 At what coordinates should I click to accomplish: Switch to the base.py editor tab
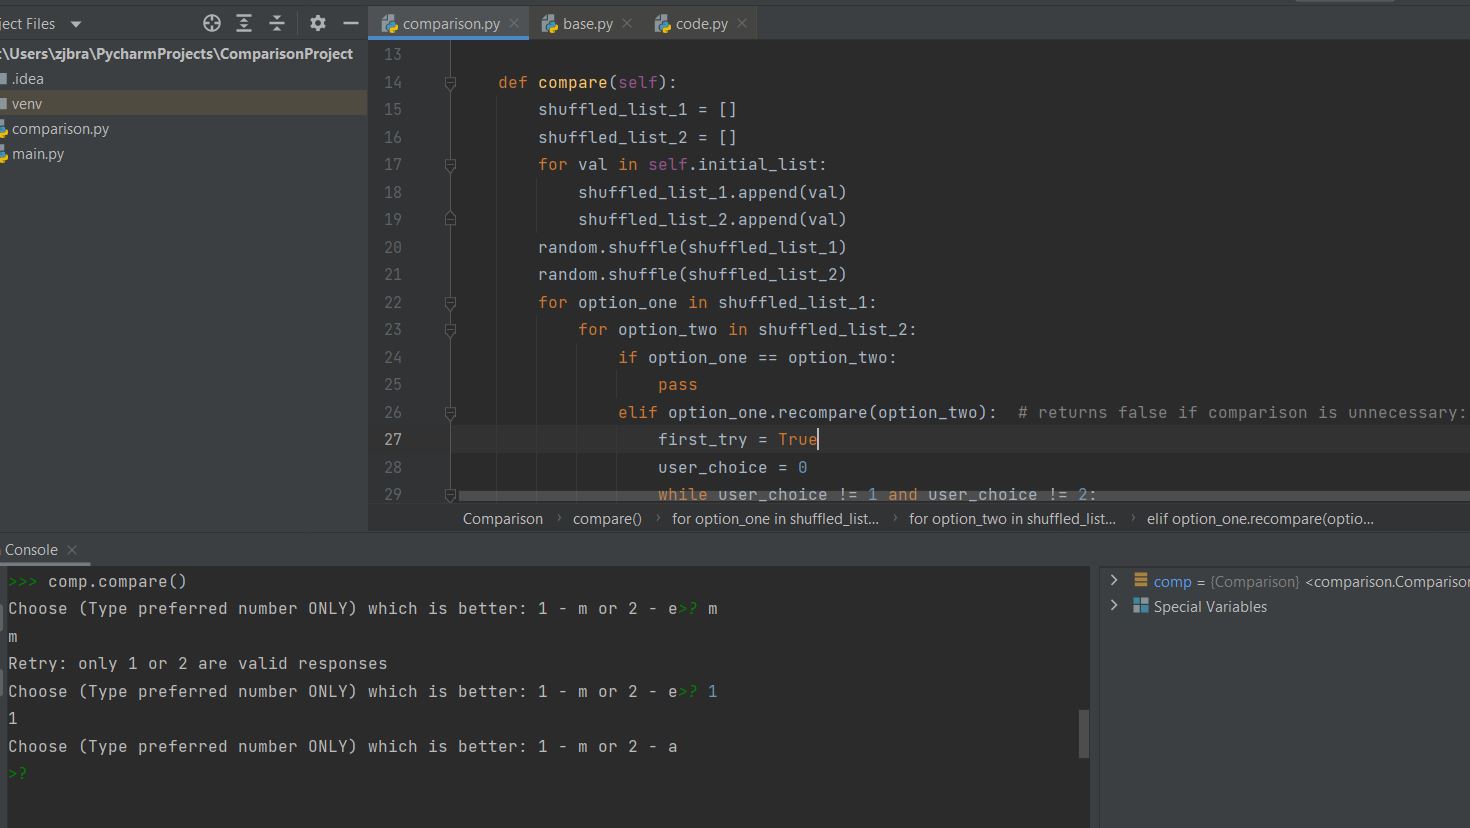coord(587,24)
